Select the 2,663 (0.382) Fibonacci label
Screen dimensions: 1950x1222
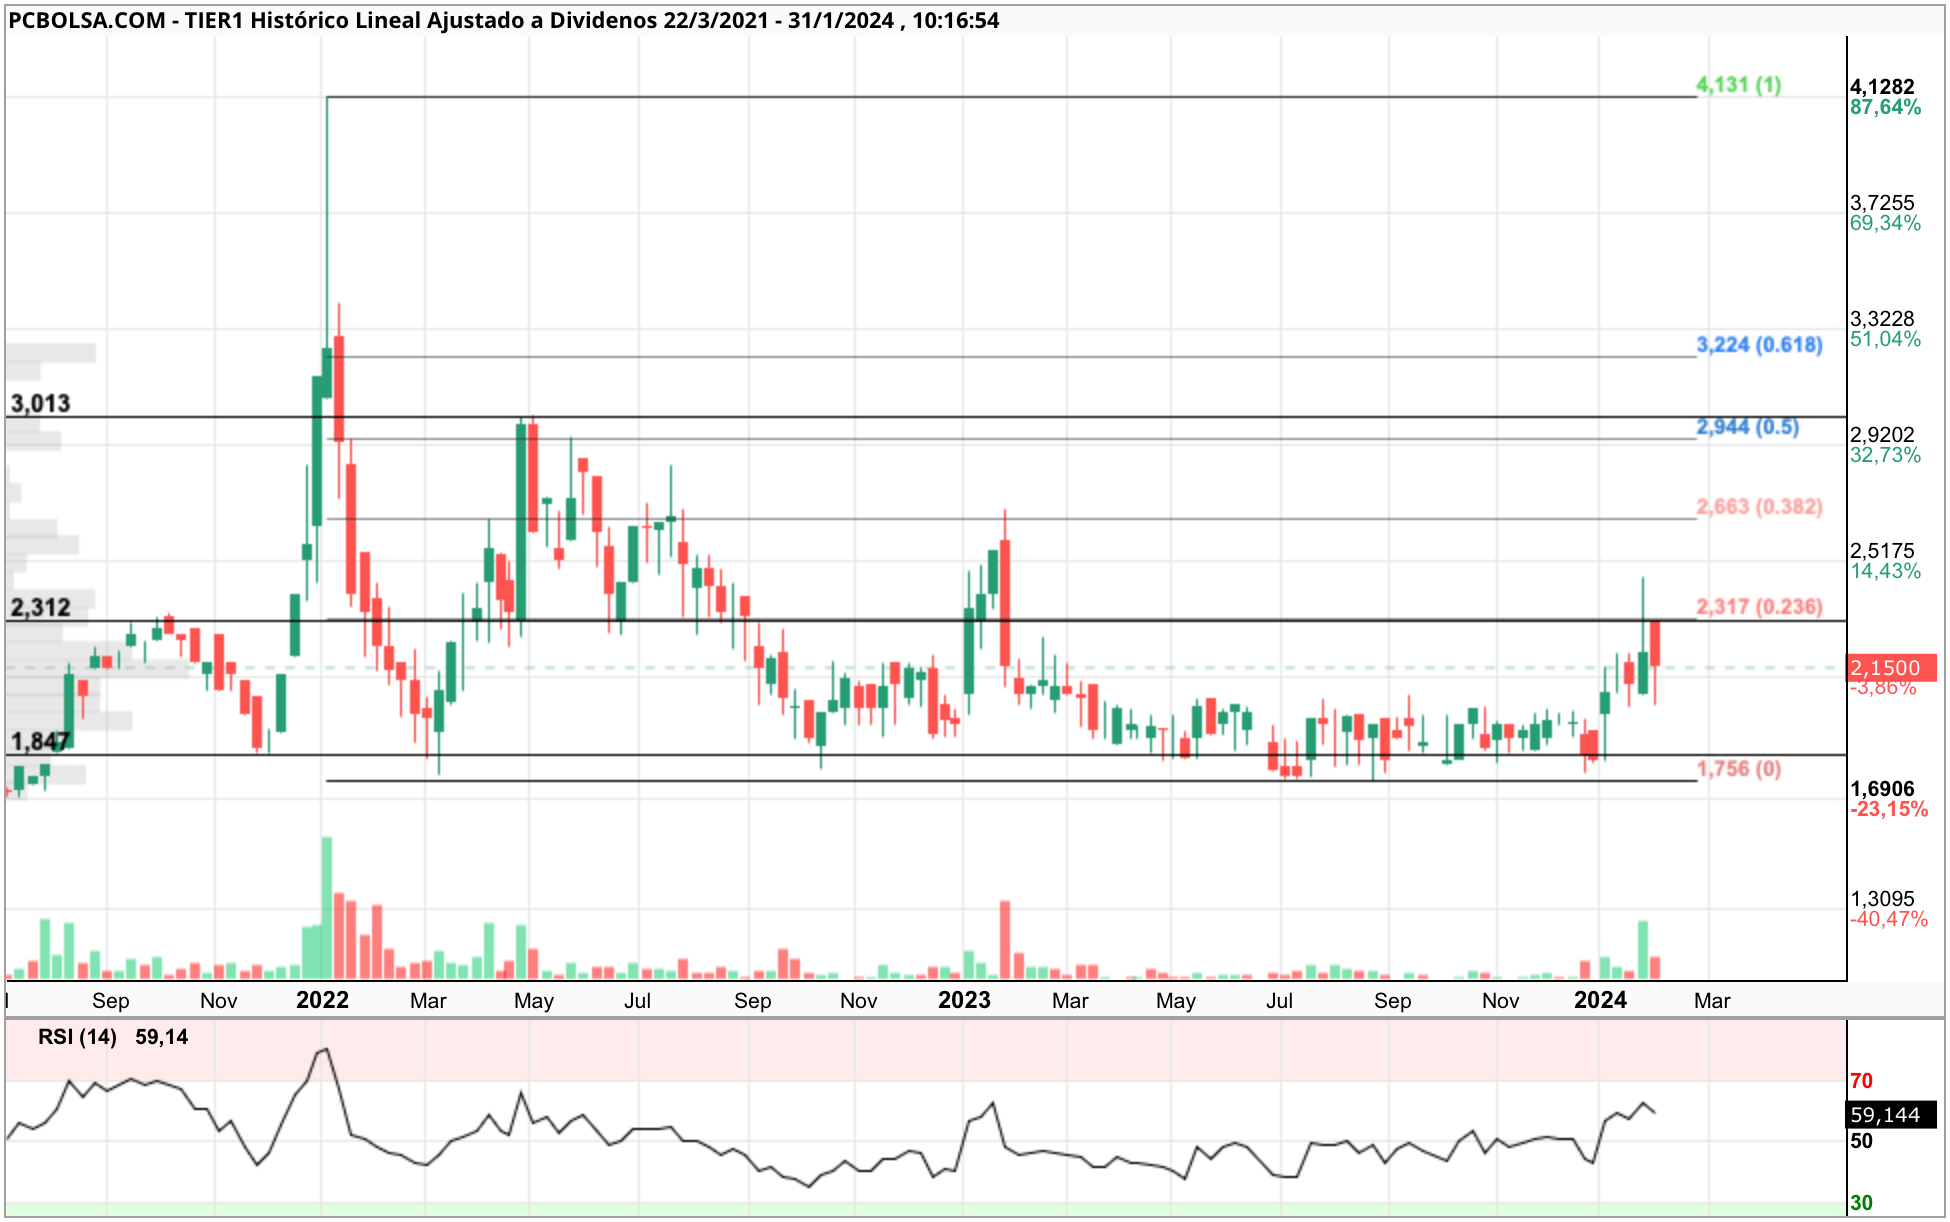[x=1759, y=507]
